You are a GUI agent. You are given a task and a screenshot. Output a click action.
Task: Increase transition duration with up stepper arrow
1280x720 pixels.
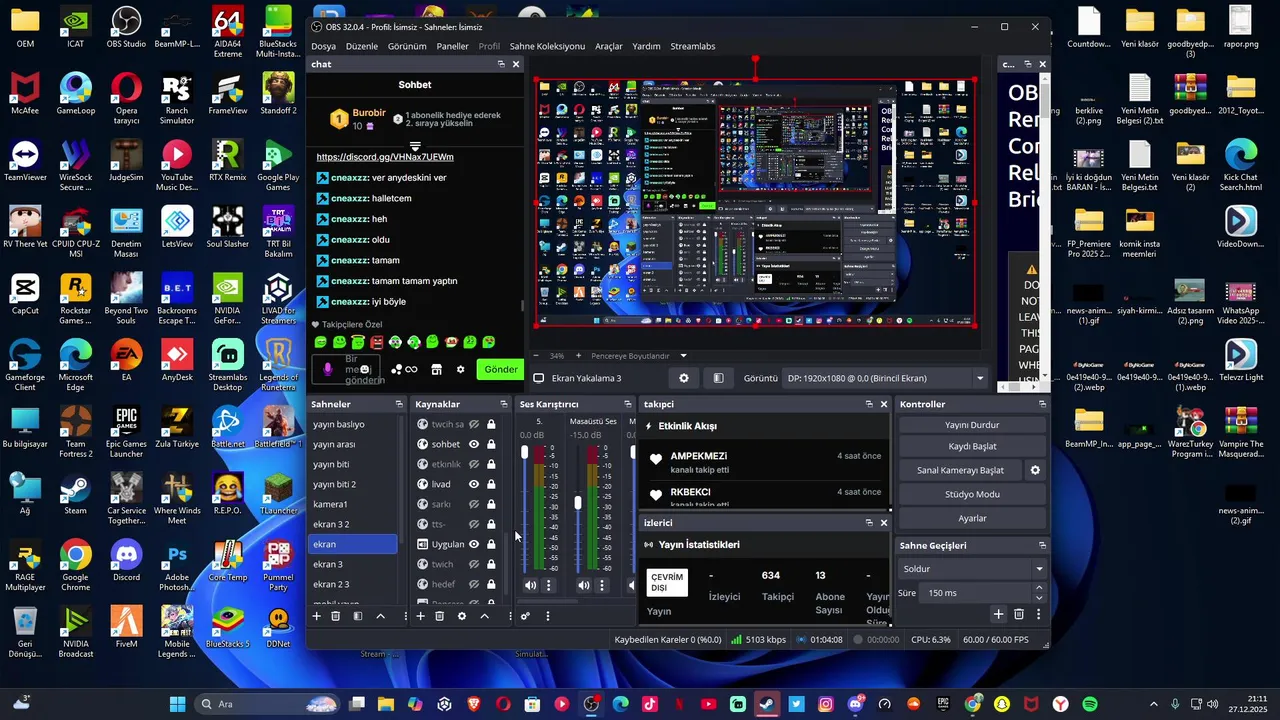[x=1039, y=588]
